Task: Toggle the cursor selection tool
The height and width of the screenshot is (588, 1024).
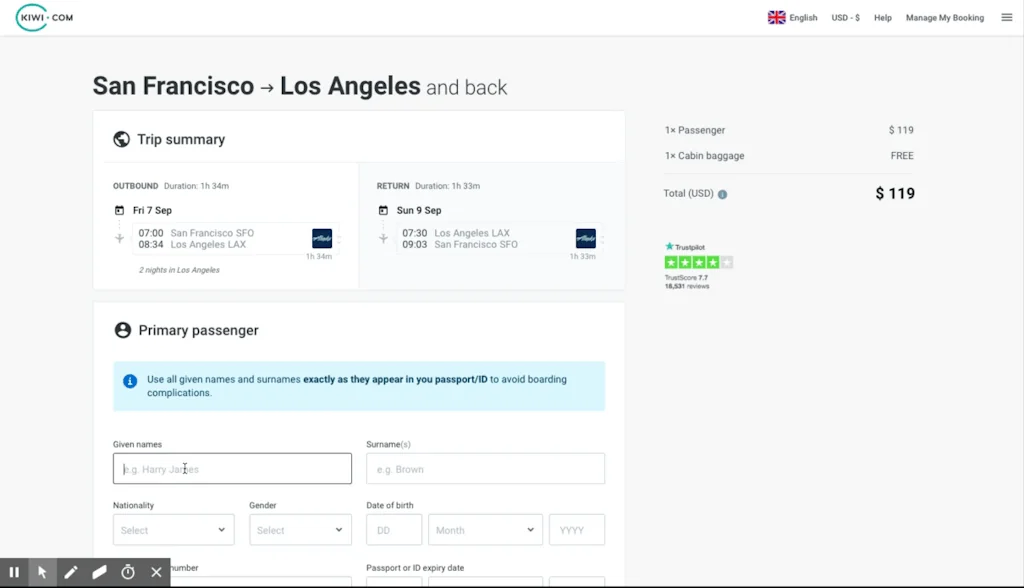Action: click(43, 572)
